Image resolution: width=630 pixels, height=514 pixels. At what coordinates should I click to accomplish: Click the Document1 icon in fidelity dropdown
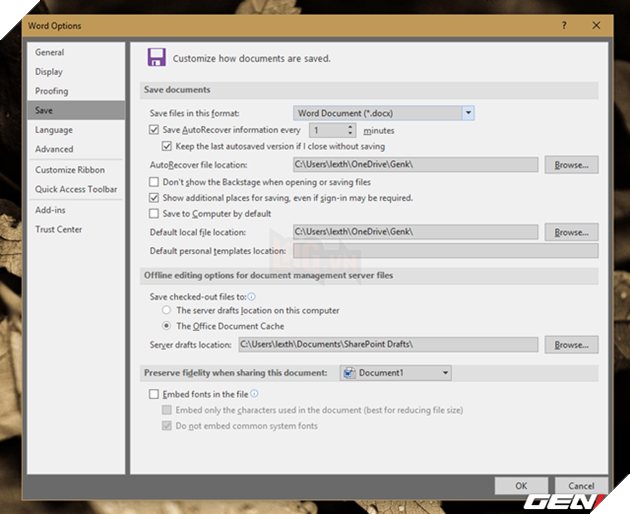click(349, 373)
